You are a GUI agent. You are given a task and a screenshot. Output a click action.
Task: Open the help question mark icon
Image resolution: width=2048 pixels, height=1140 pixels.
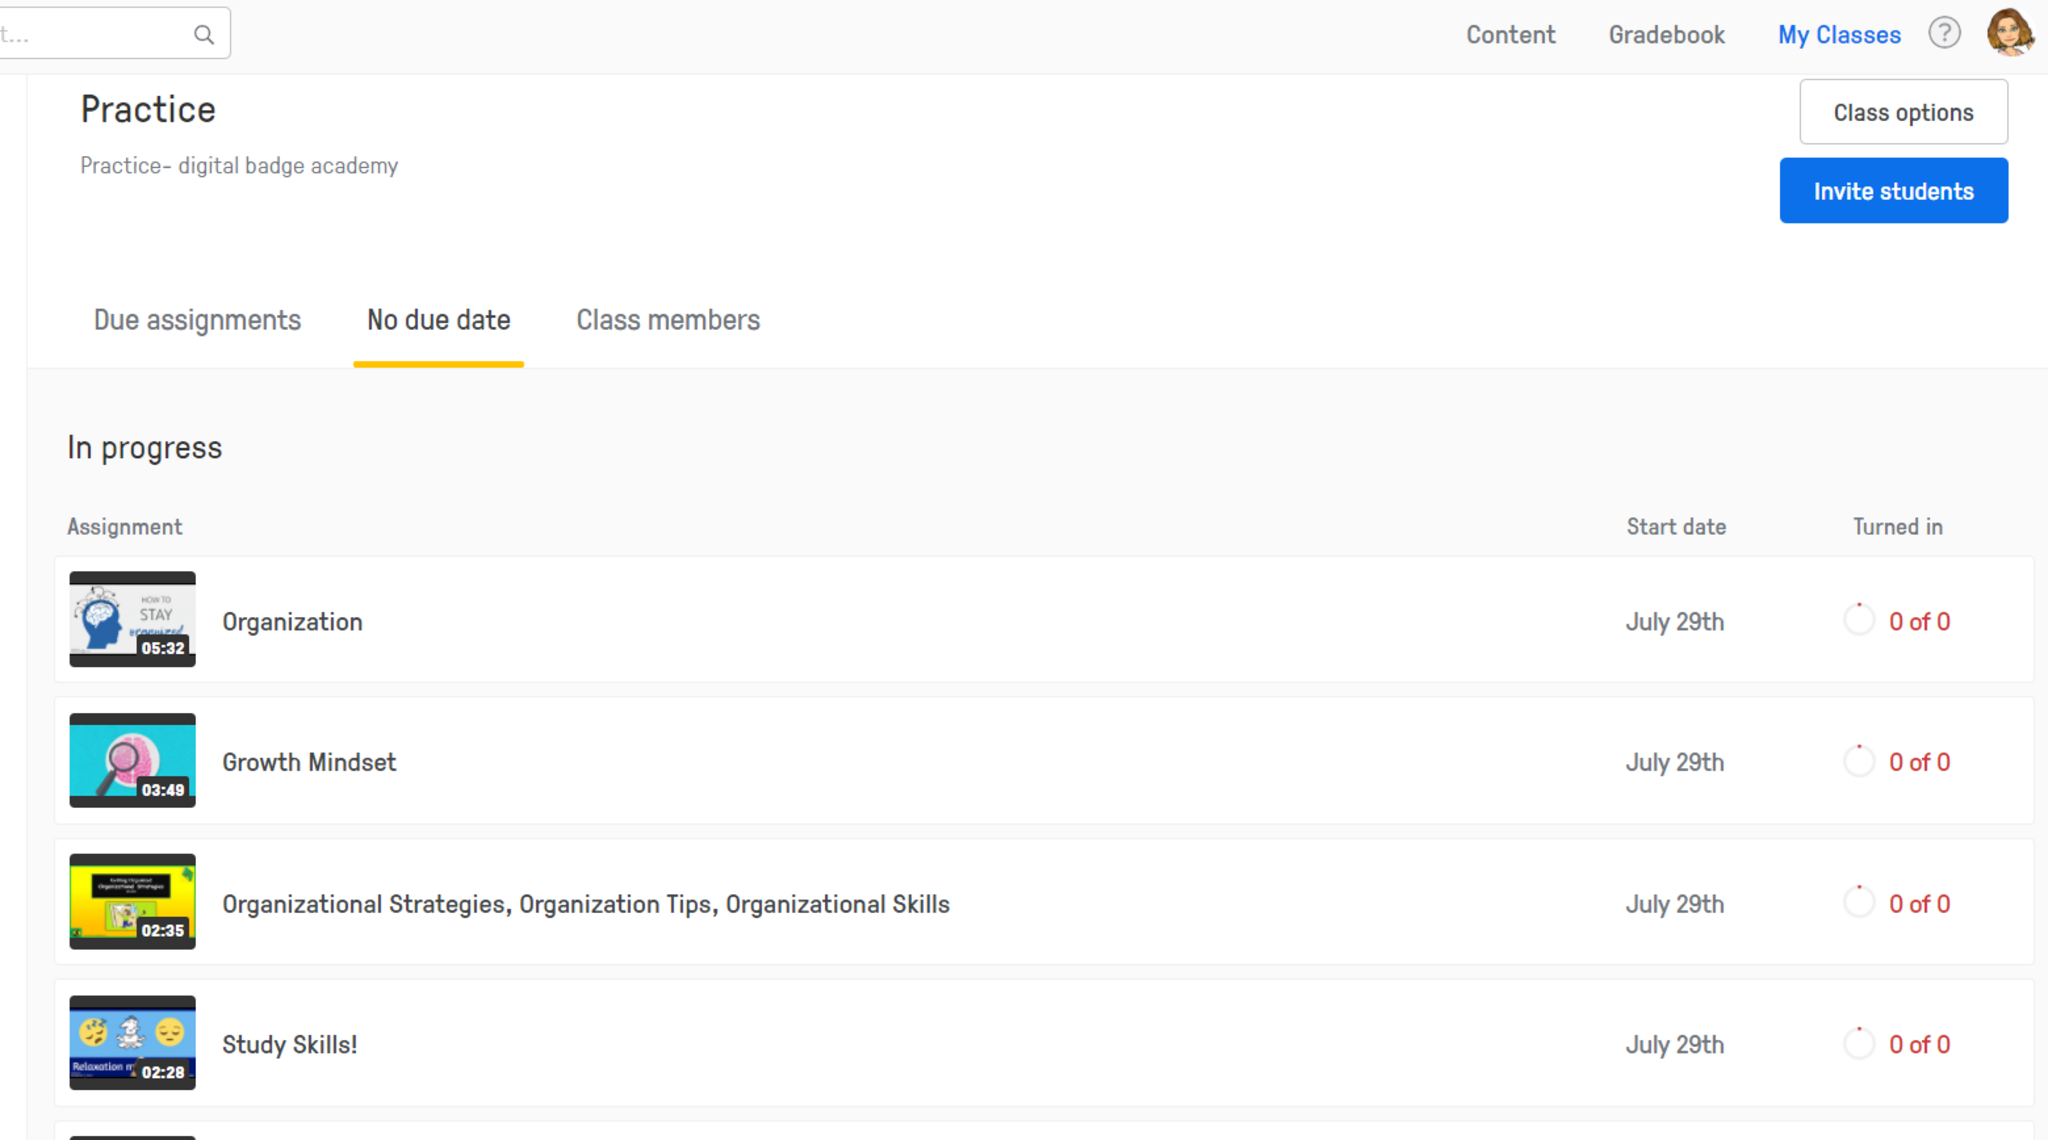tap(1944, 34)
